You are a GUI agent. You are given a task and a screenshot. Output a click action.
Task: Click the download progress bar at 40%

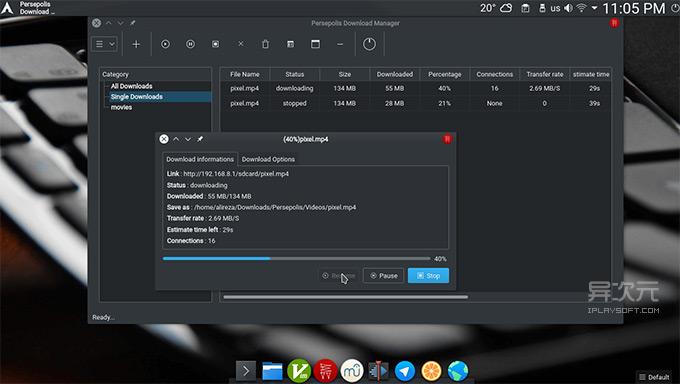click(296, 259)
